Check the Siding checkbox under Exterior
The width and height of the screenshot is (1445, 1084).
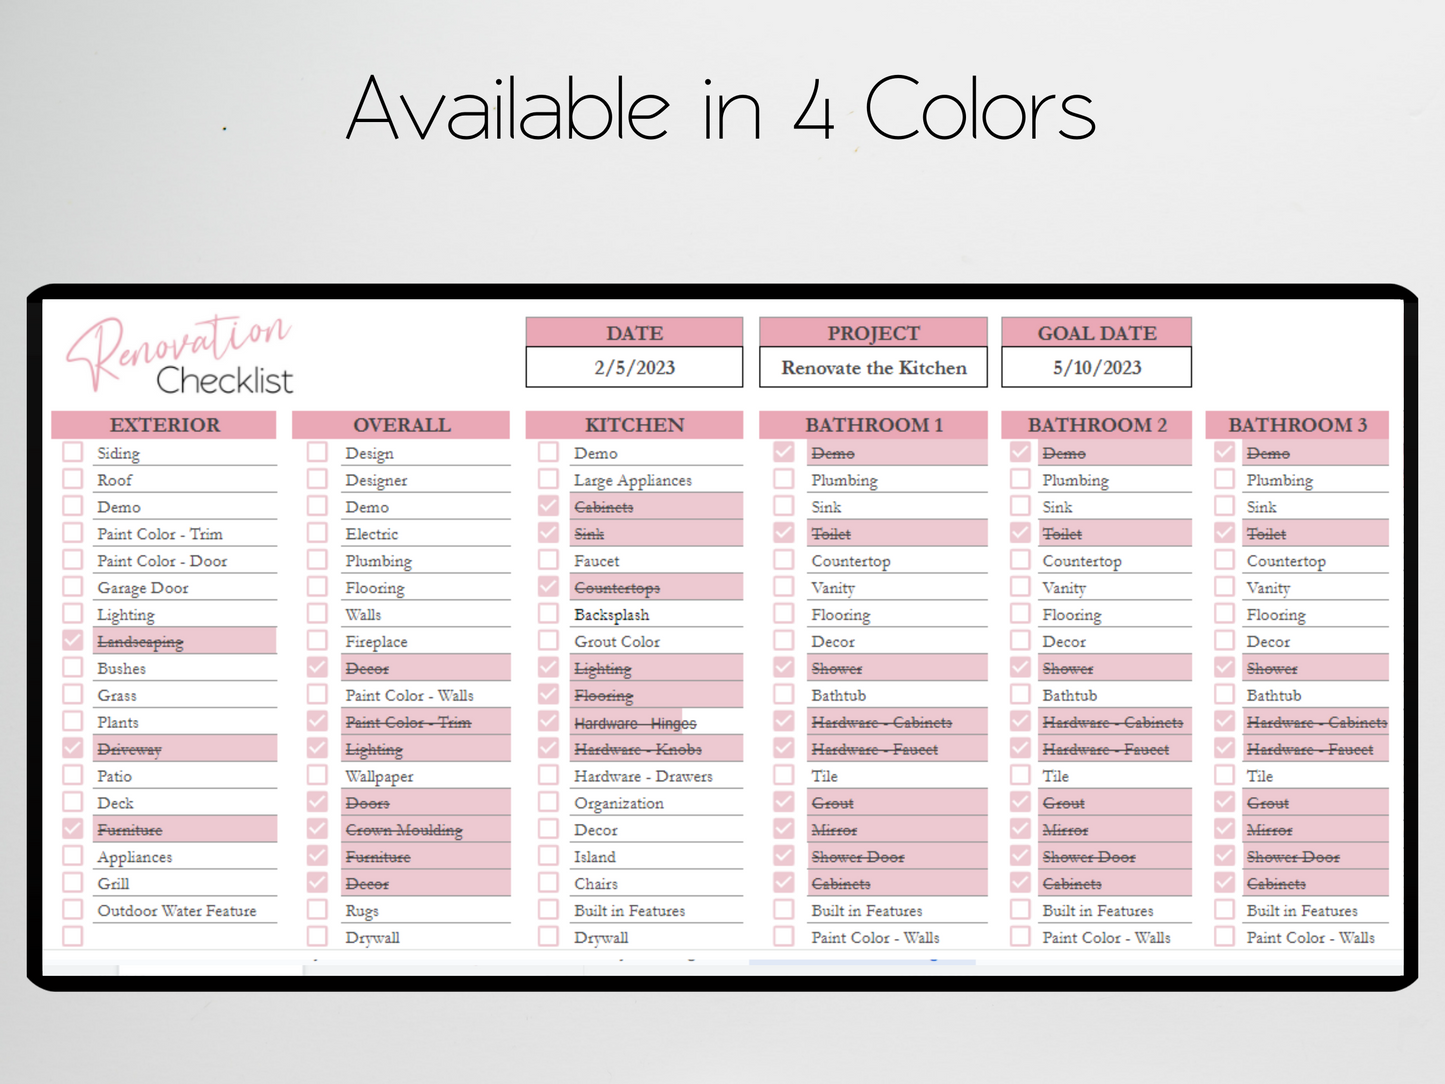pyautogui.click(x=73, y=452)
